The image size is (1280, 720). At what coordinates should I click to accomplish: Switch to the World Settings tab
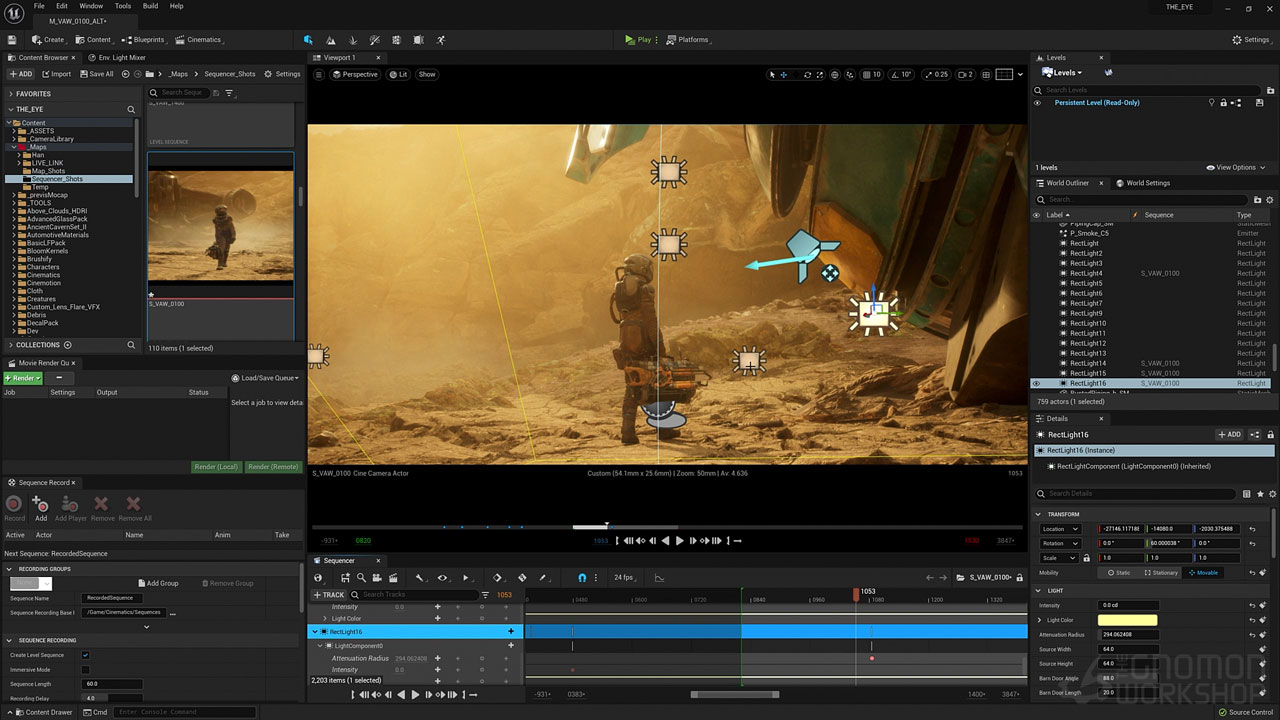[x=1147, y=183]
